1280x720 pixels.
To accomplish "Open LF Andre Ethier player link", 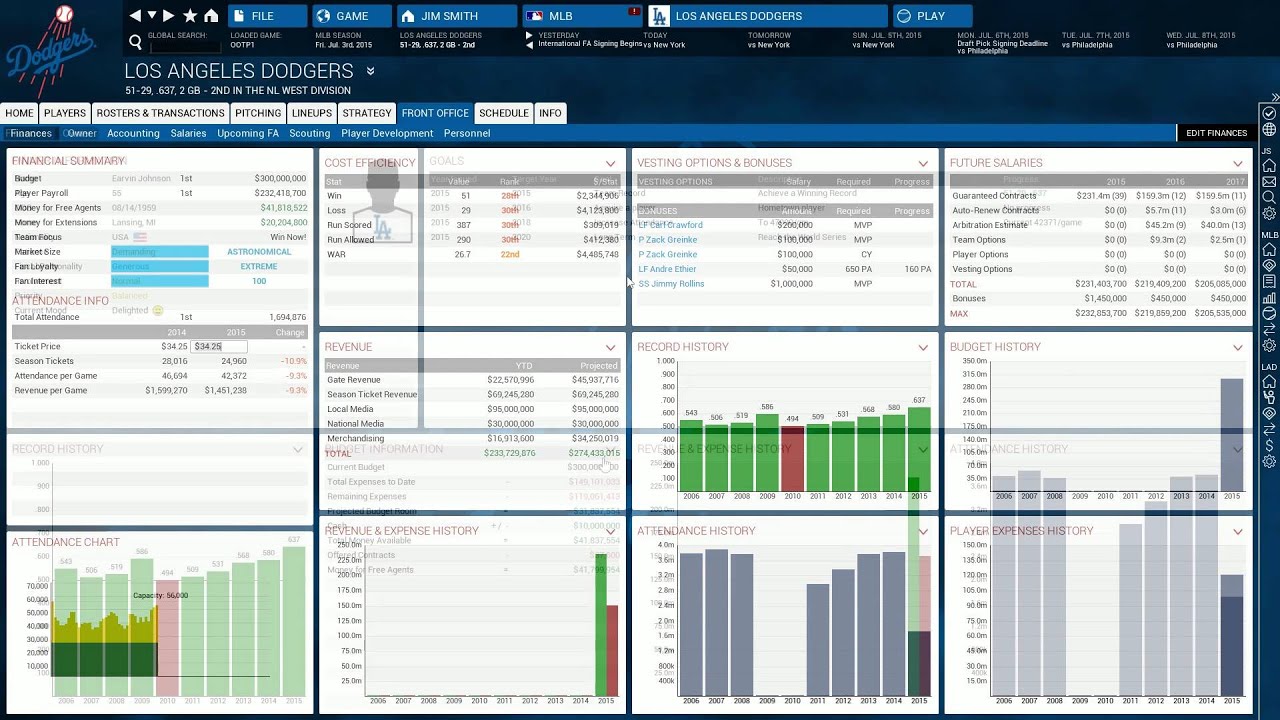I will click(668, 269).
